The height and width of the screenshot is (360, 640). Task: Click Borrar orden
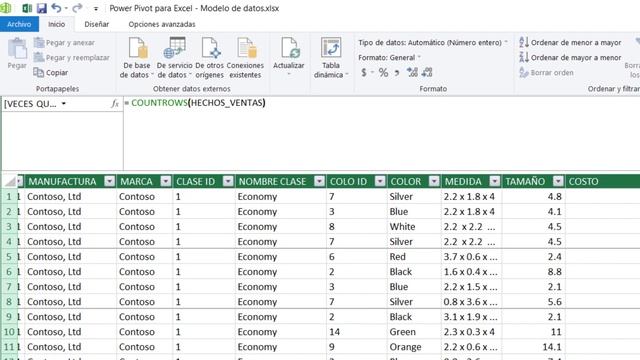click(546, 73)
